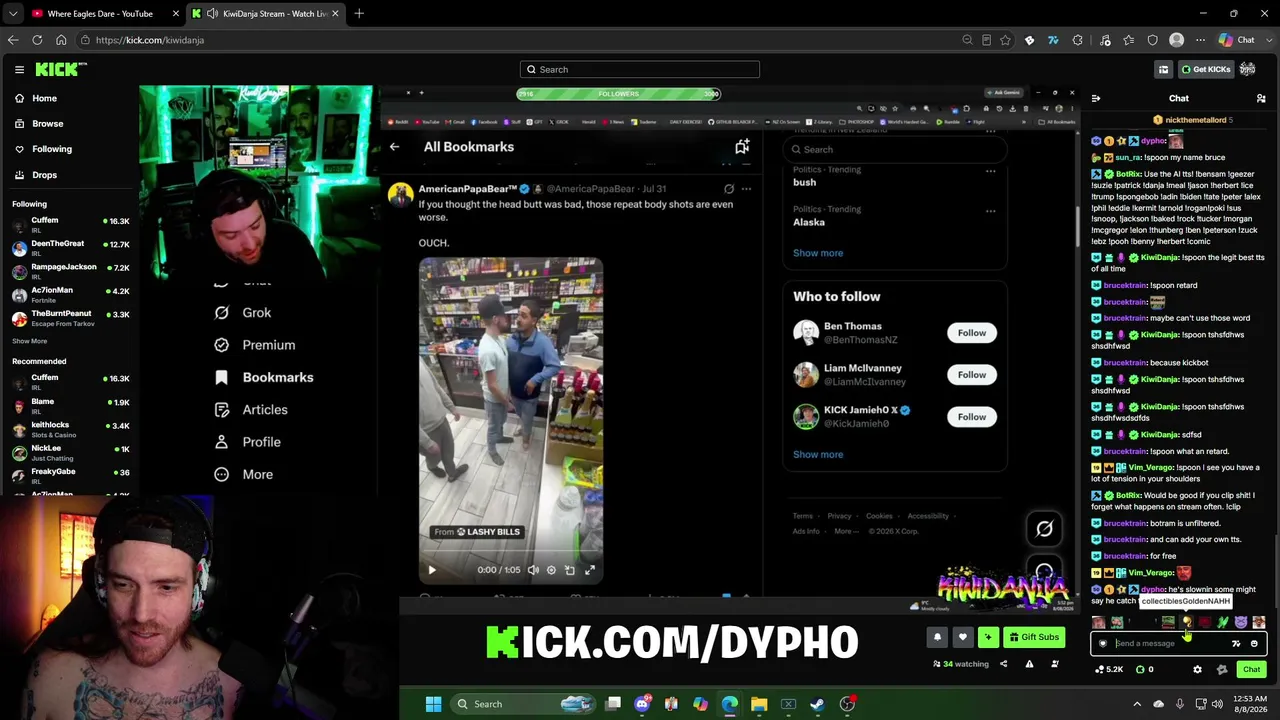Toggle follow heart button
Image resolution: width=1280 pixels, height=720 pixels.
tap(963, 637)
